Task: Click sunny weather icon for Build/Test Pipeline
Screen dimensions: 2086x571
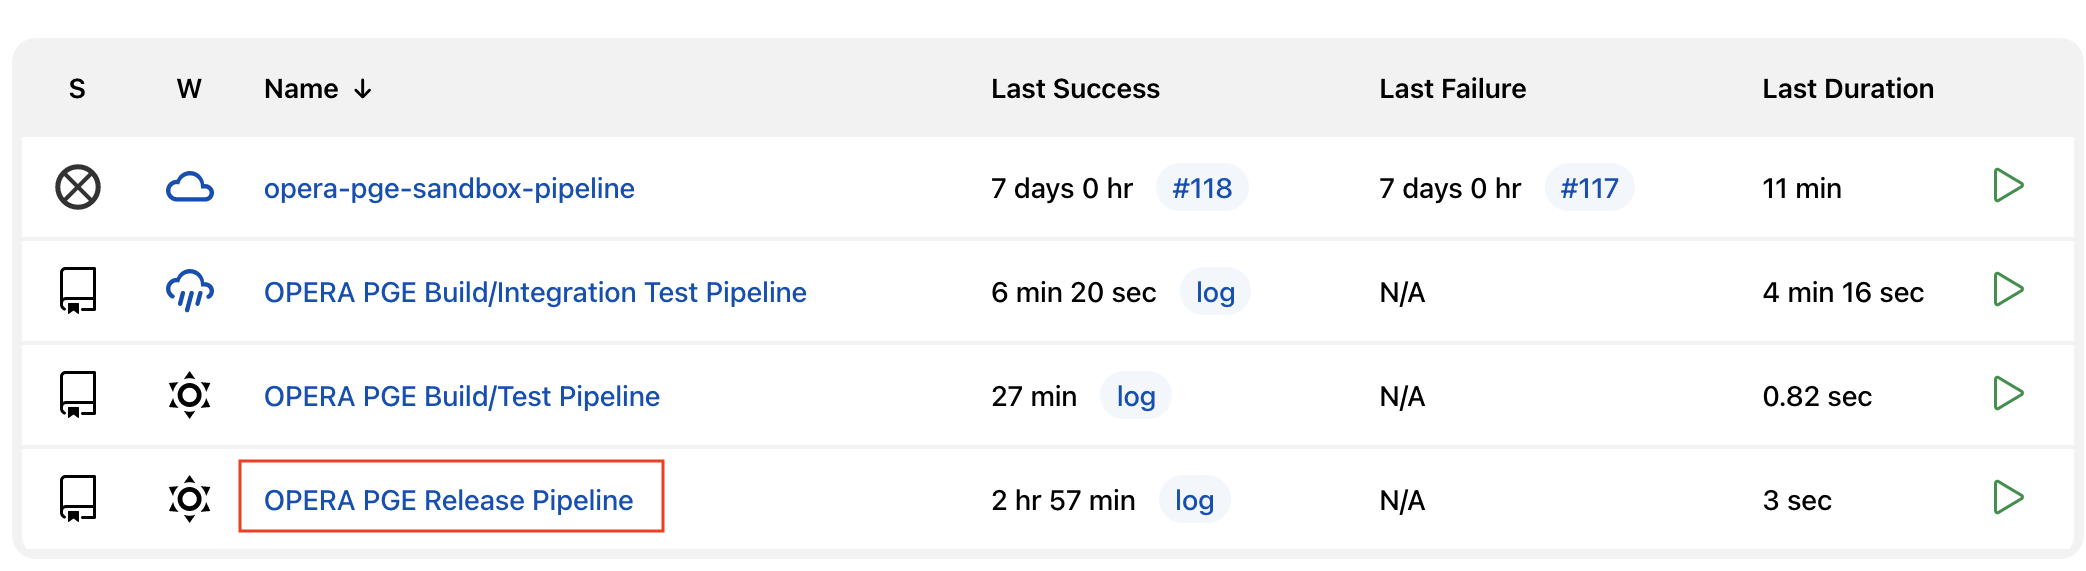Action: tap(189, 395)
